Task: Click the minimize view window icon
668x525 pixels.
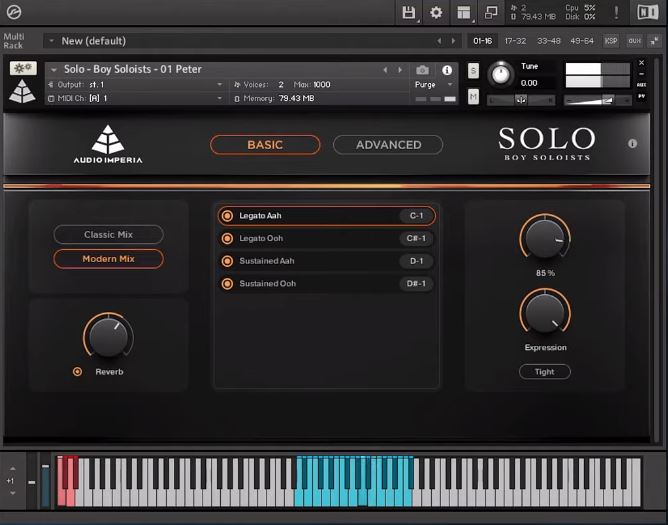Action: [x=491, y=12]
